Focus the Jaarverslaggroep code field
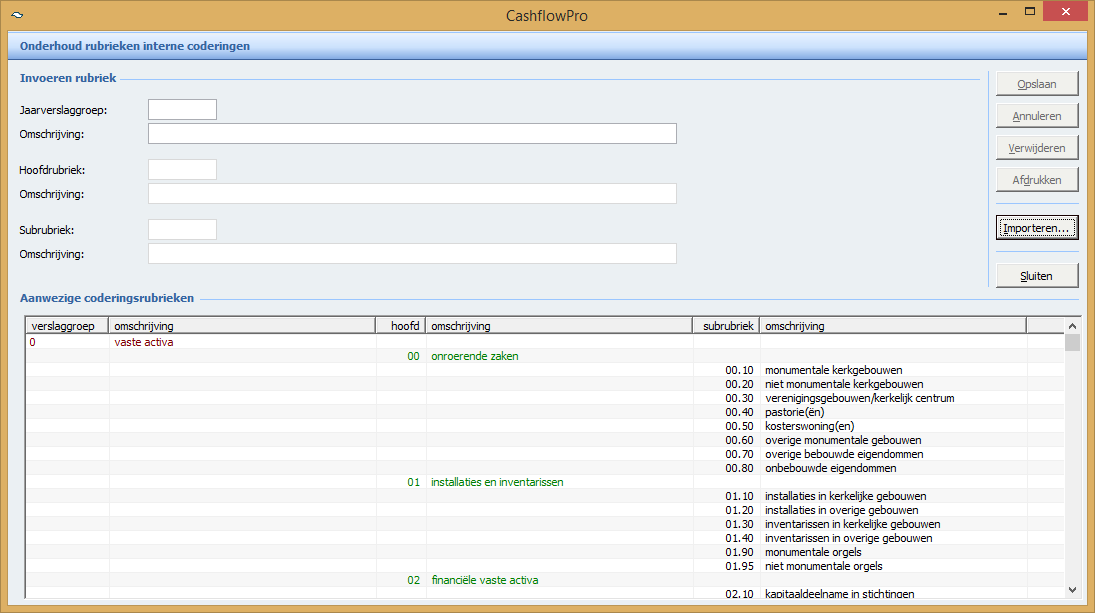 (x=182, y=110)
